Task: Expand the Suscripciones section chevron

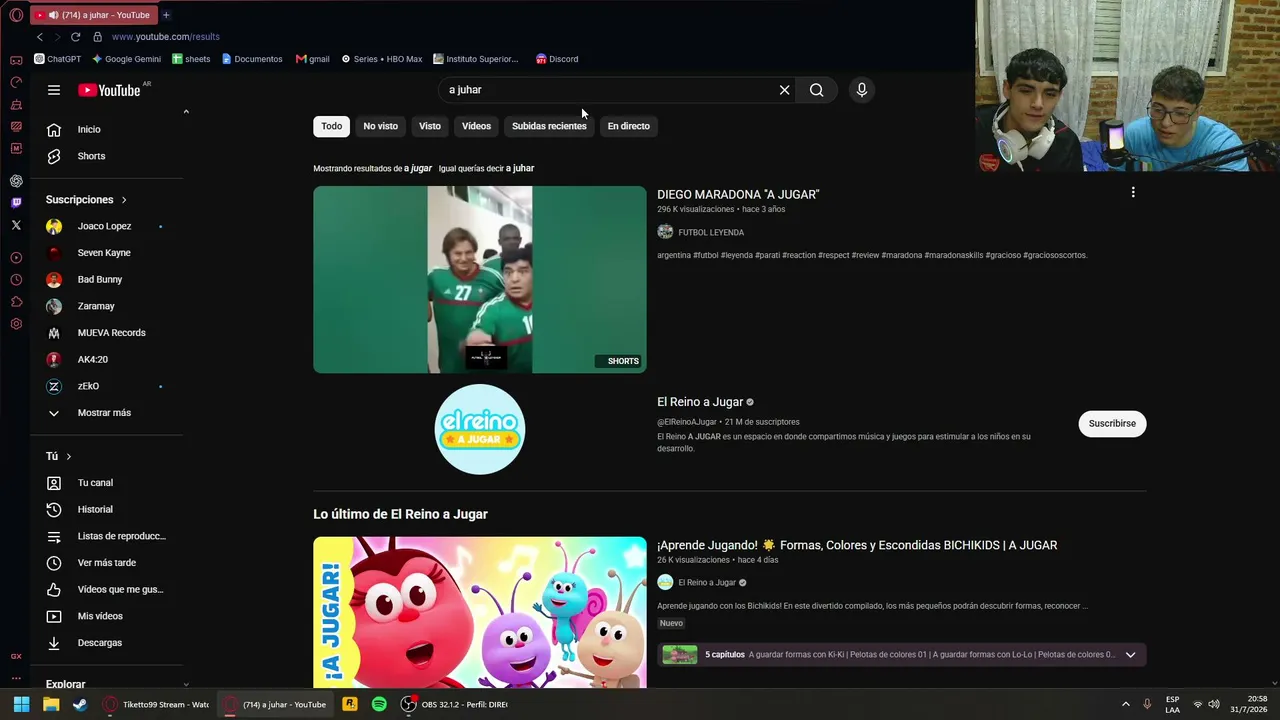Action: tap(124, 200)
